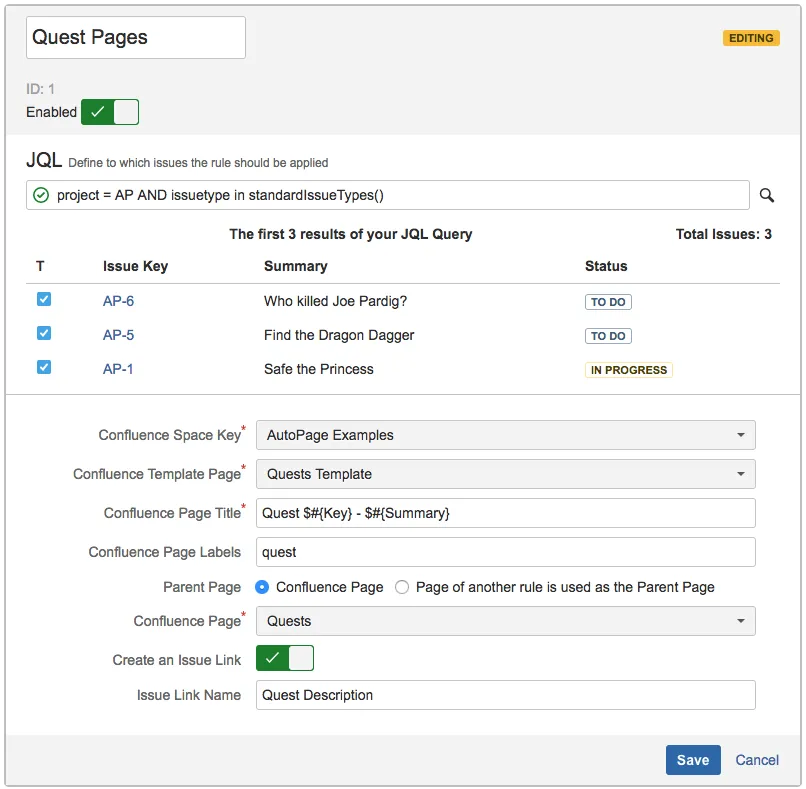Open issue AP-1 link

click(x=118, y=369)
